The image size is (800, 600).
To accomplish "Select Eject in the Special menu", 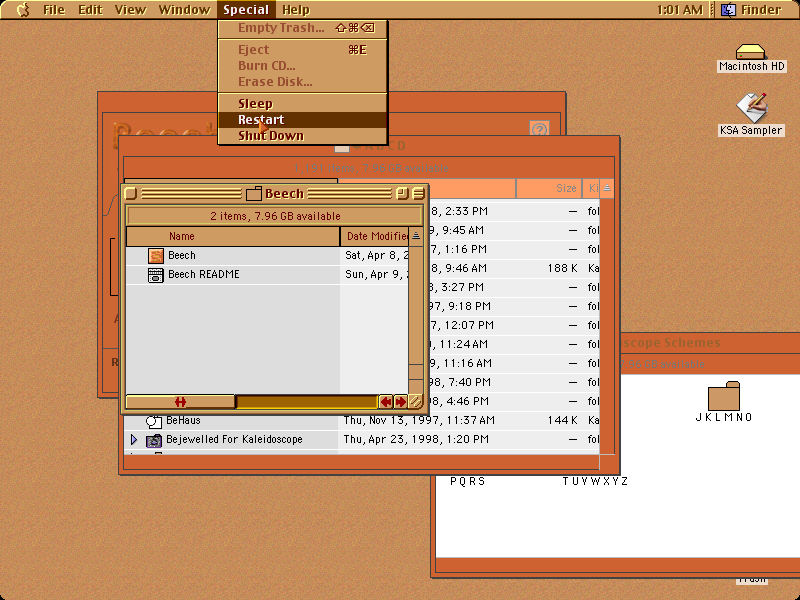I will (303, 49).
